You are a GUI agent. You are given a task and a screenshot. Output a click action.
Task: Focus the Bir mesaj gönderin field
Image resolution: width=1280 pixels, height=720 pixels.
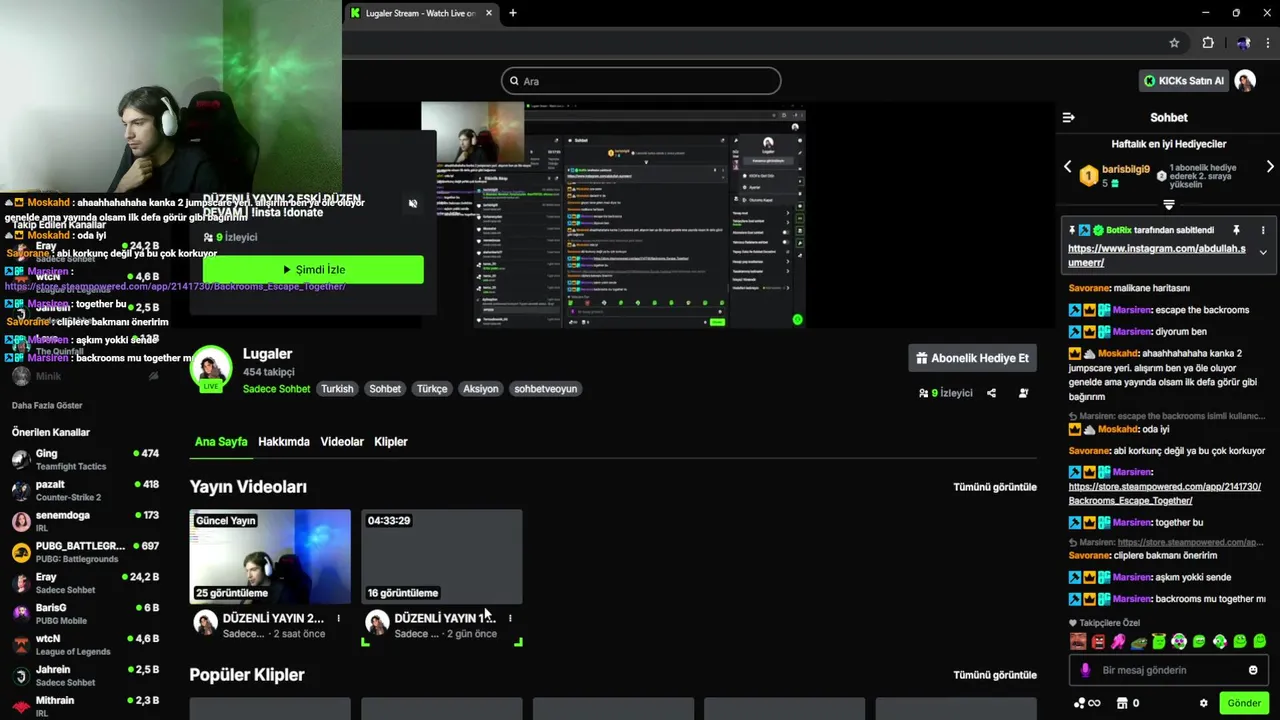pyautogui.click(x=1168, y=670)
